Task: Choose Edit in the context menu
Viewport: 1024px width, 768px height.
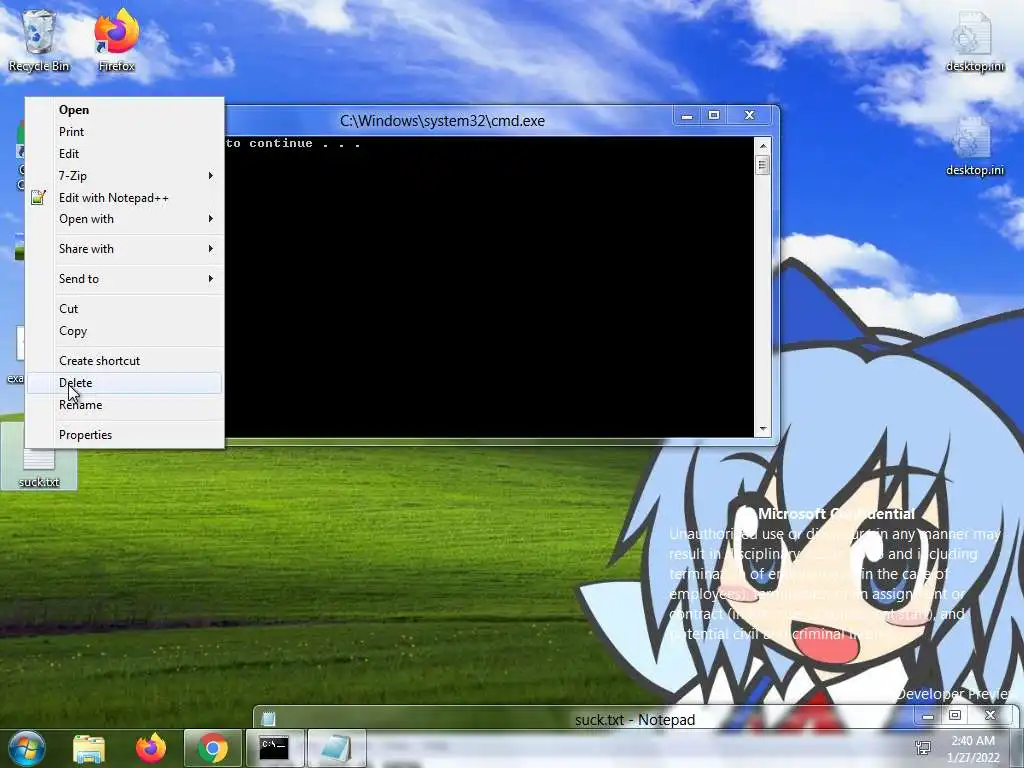Action: click(125, 153)
